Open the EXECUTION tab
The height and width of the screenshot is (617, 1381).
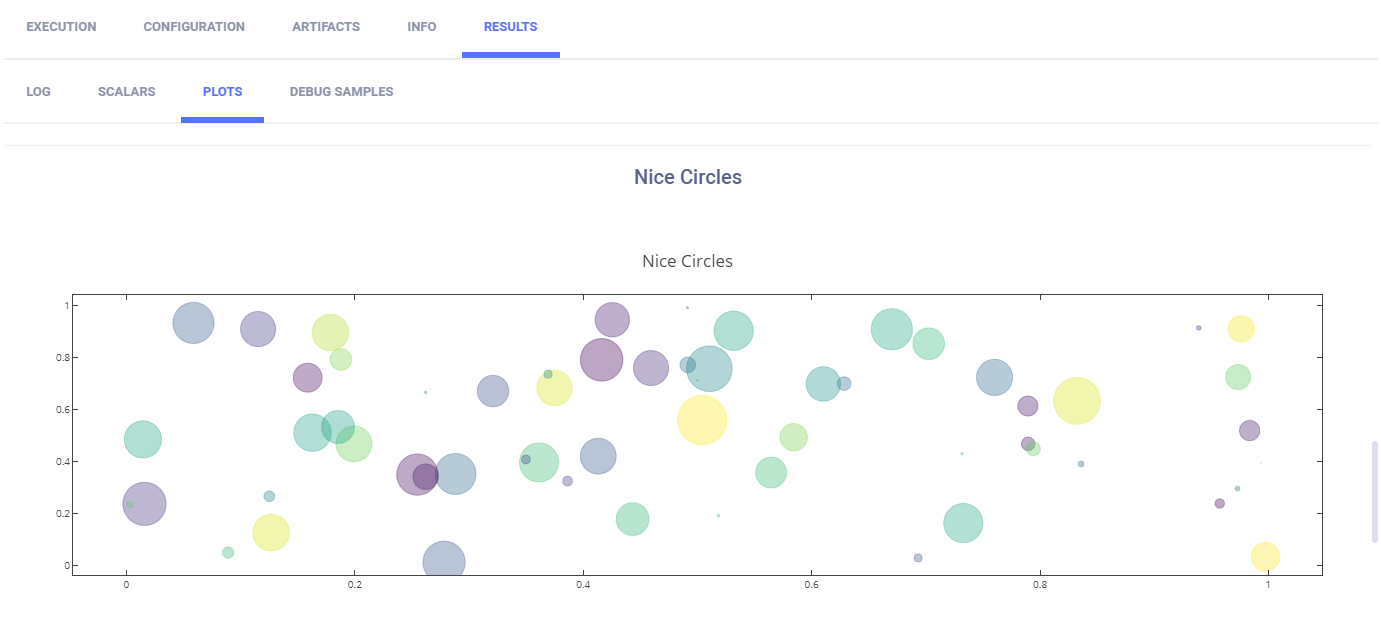tap(61, 27)
